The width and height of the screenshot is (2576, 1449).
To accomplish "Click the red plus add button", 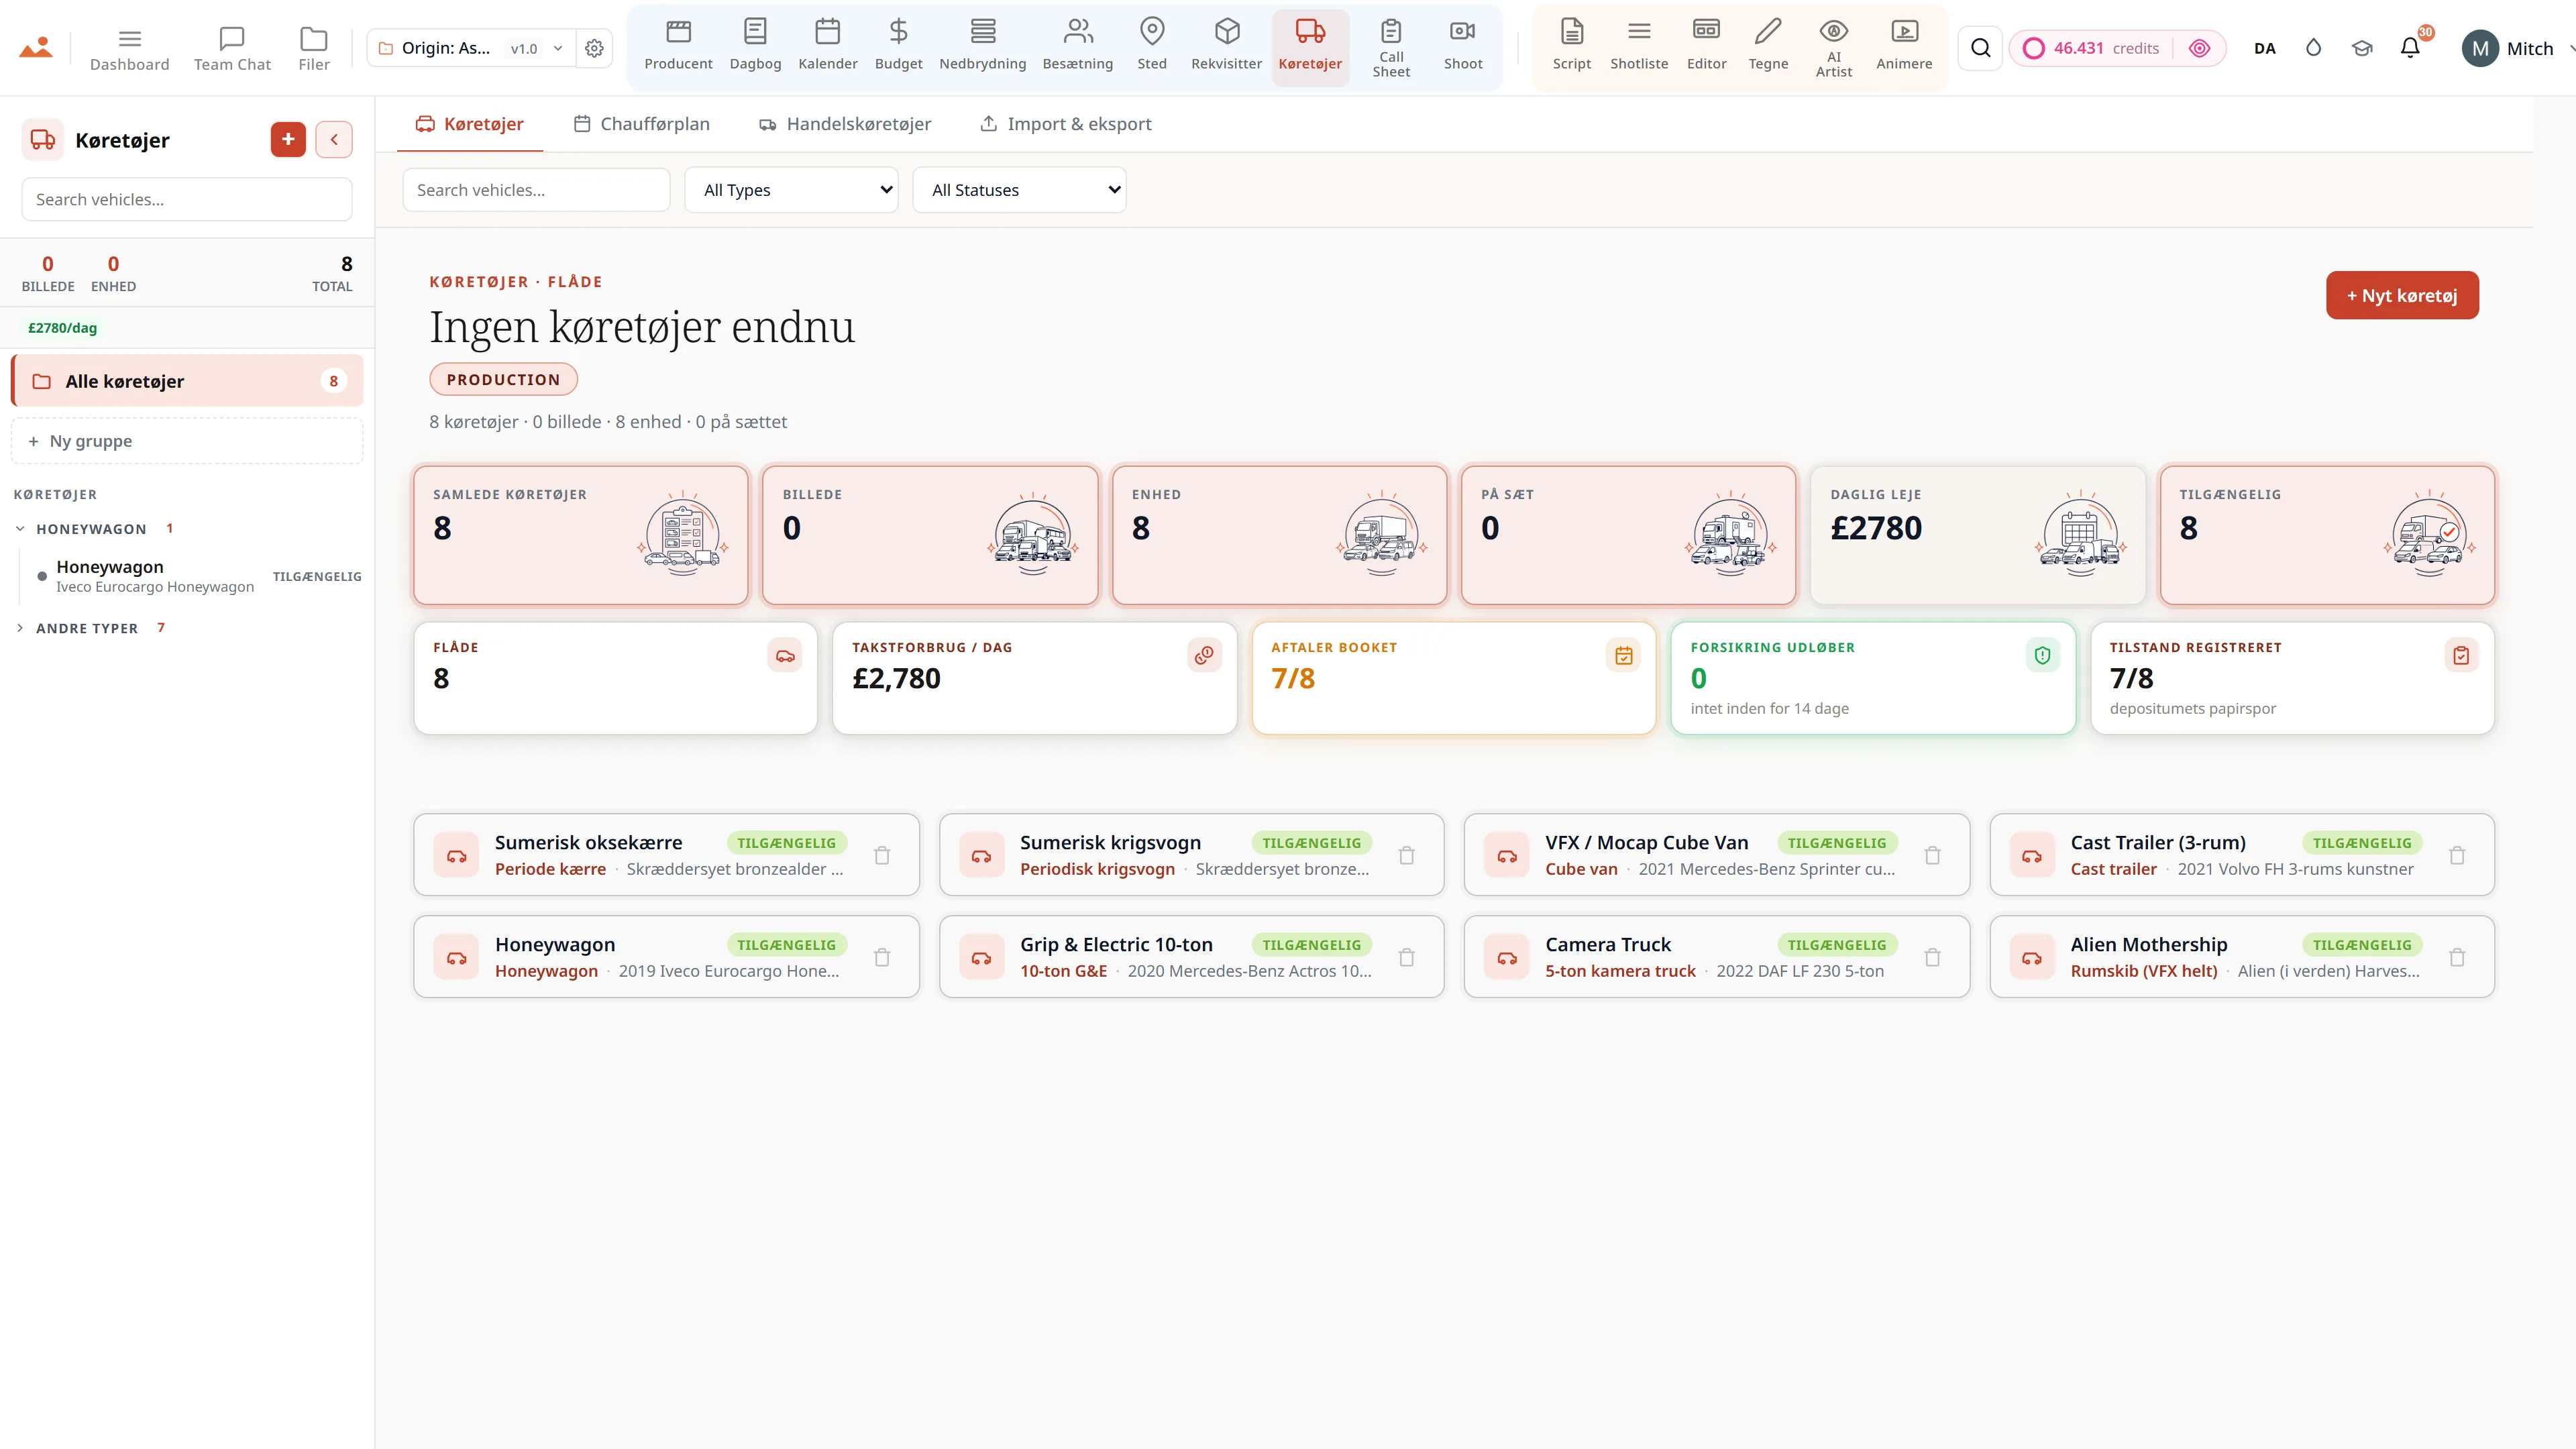I will 288,139.
